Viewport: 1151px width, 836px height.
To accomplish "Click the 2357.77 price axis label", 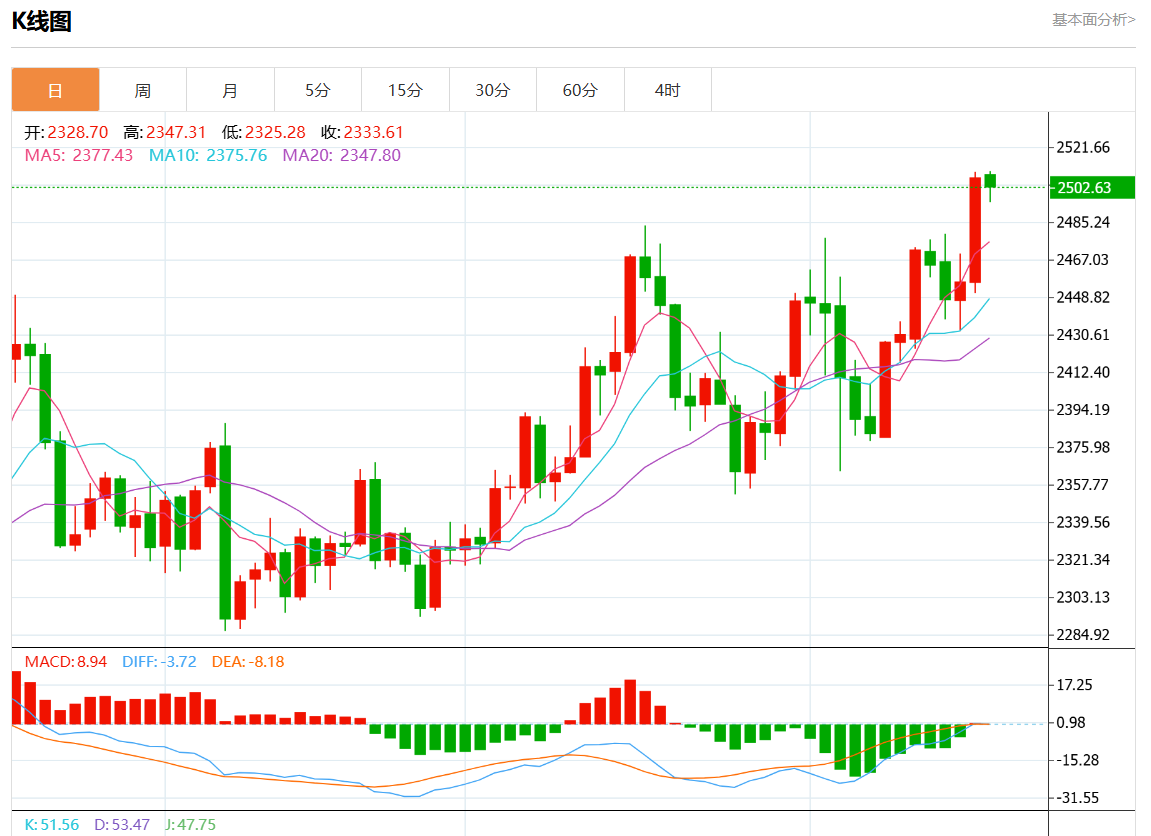I will pyautogui.click(x=1083, y=484).
